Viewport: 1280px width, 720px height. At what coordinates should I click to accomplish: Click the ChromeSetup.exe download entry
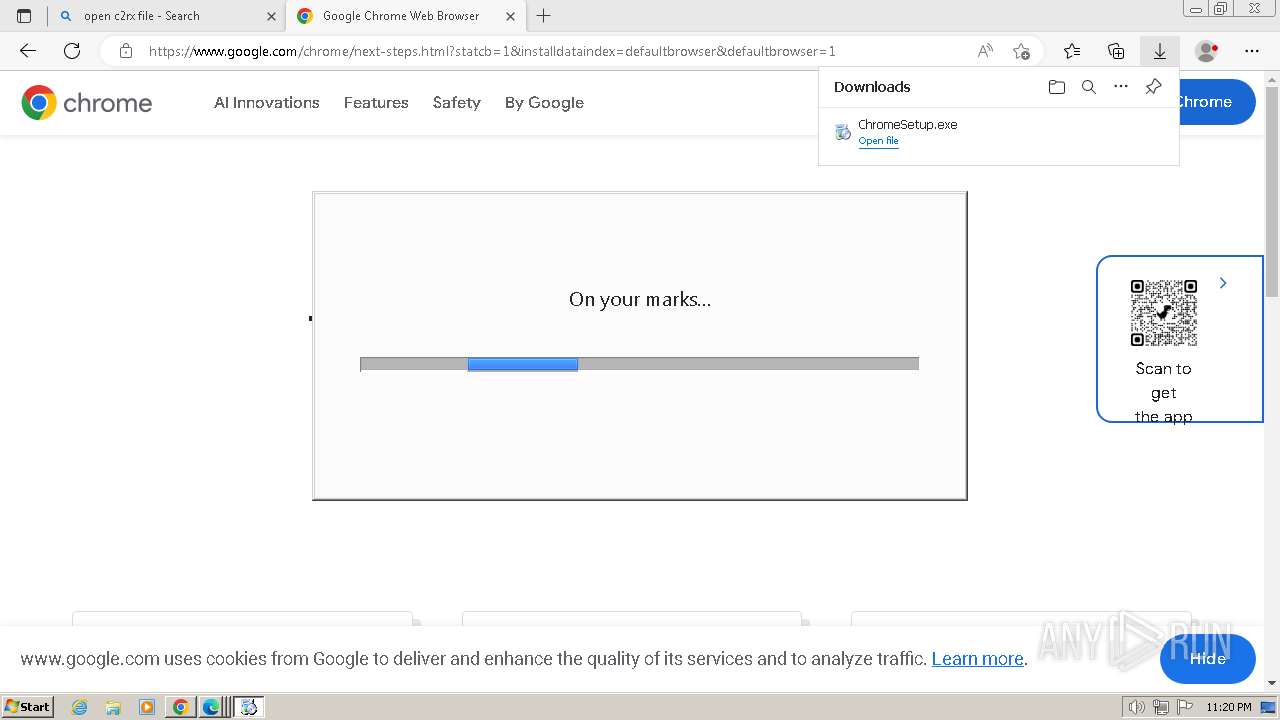click(998, 132)
